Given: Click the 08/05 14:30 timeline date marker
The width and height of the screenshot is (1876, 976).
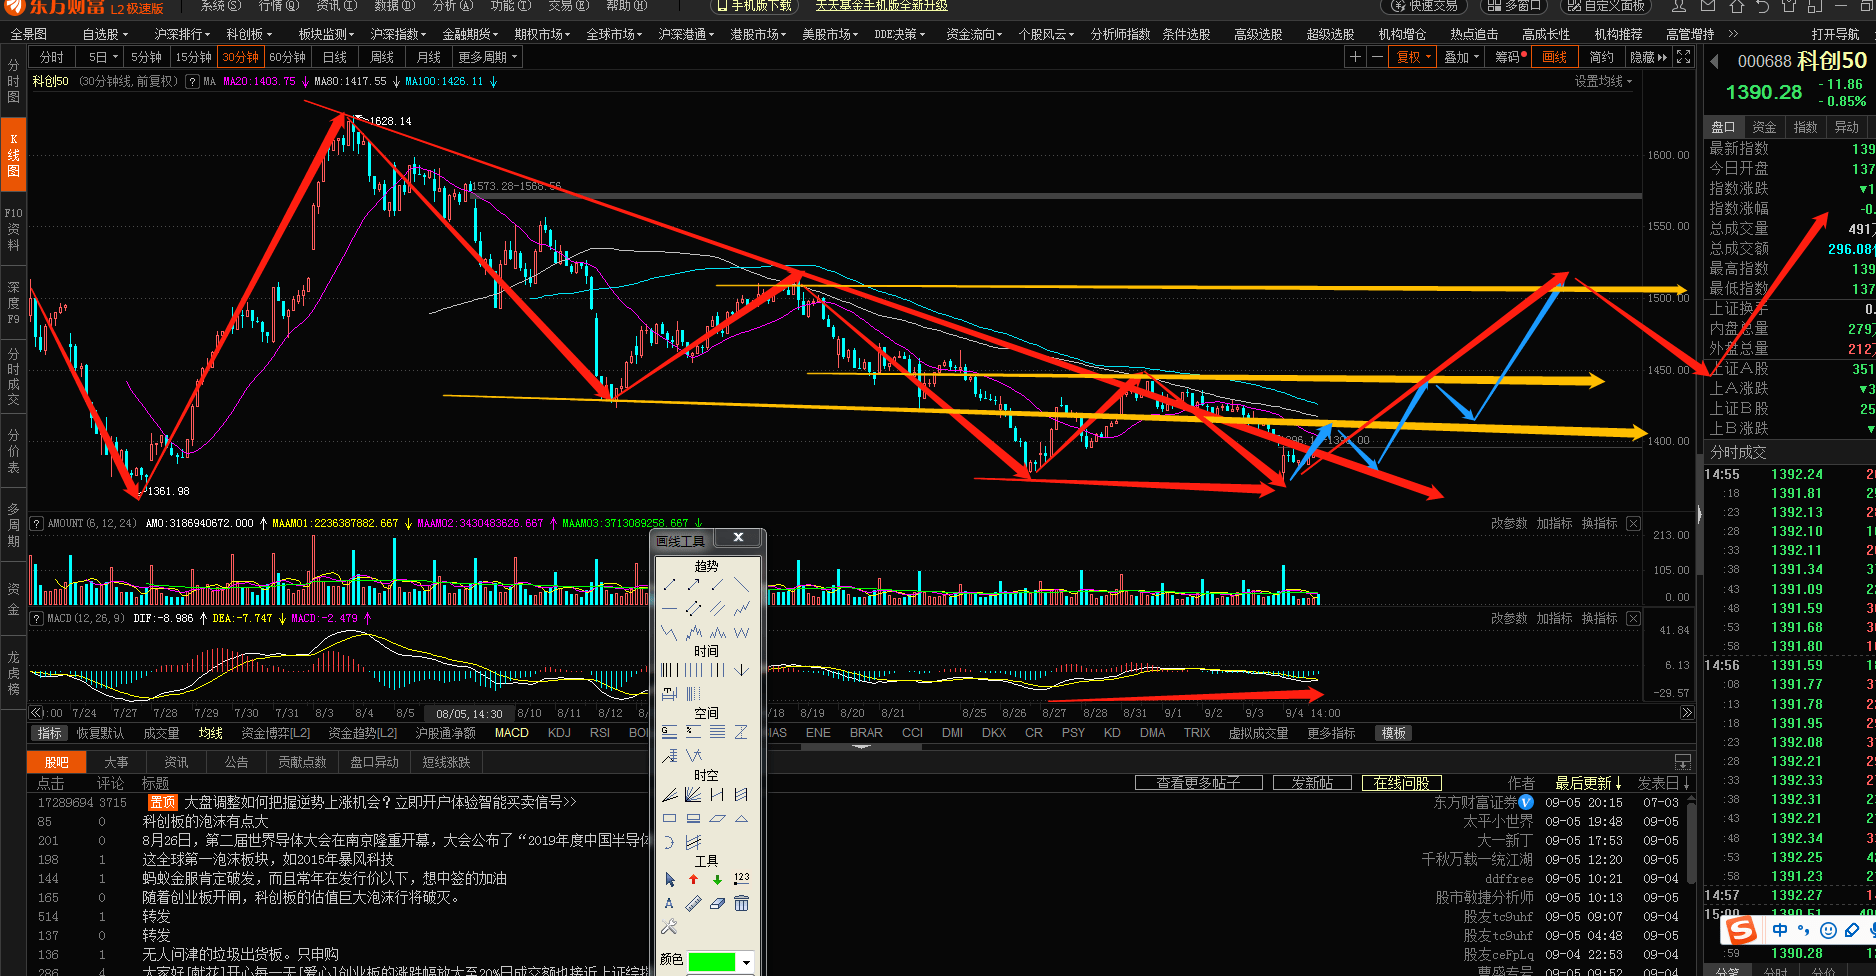Looking at the screenshot, I should [470, 713].
